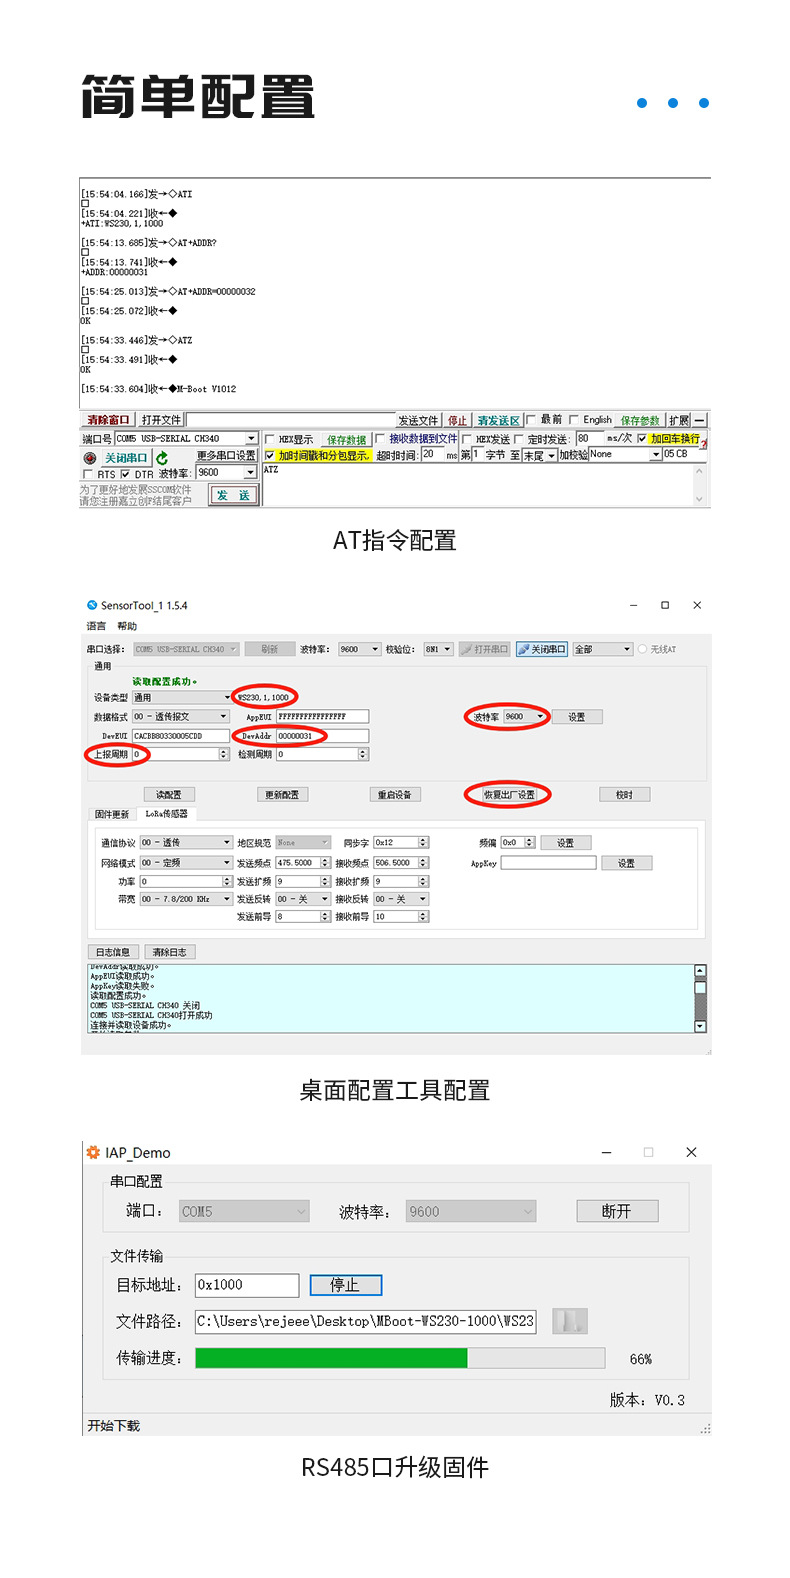Click the 停止 button in IAP_Demo

(345, 1285)
